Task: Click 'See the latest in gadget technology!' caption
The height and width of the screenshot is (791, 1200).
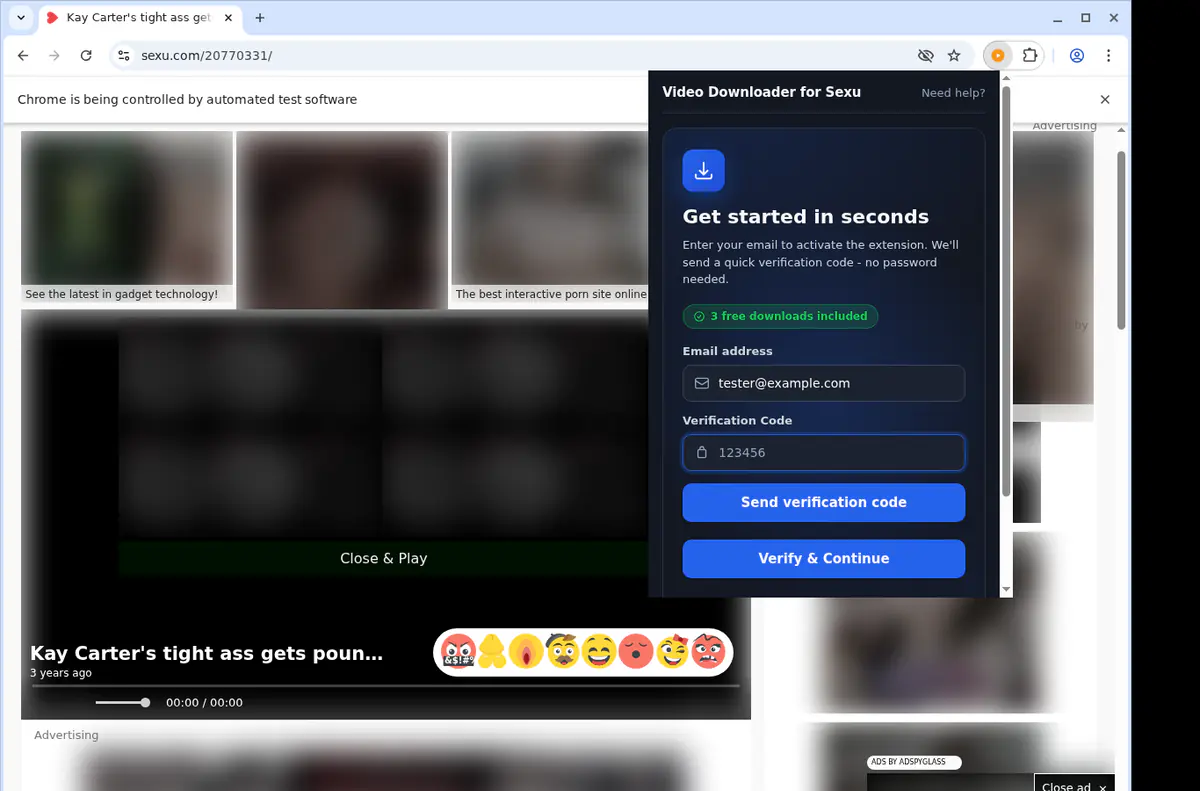Action: [x=122, y=294]
